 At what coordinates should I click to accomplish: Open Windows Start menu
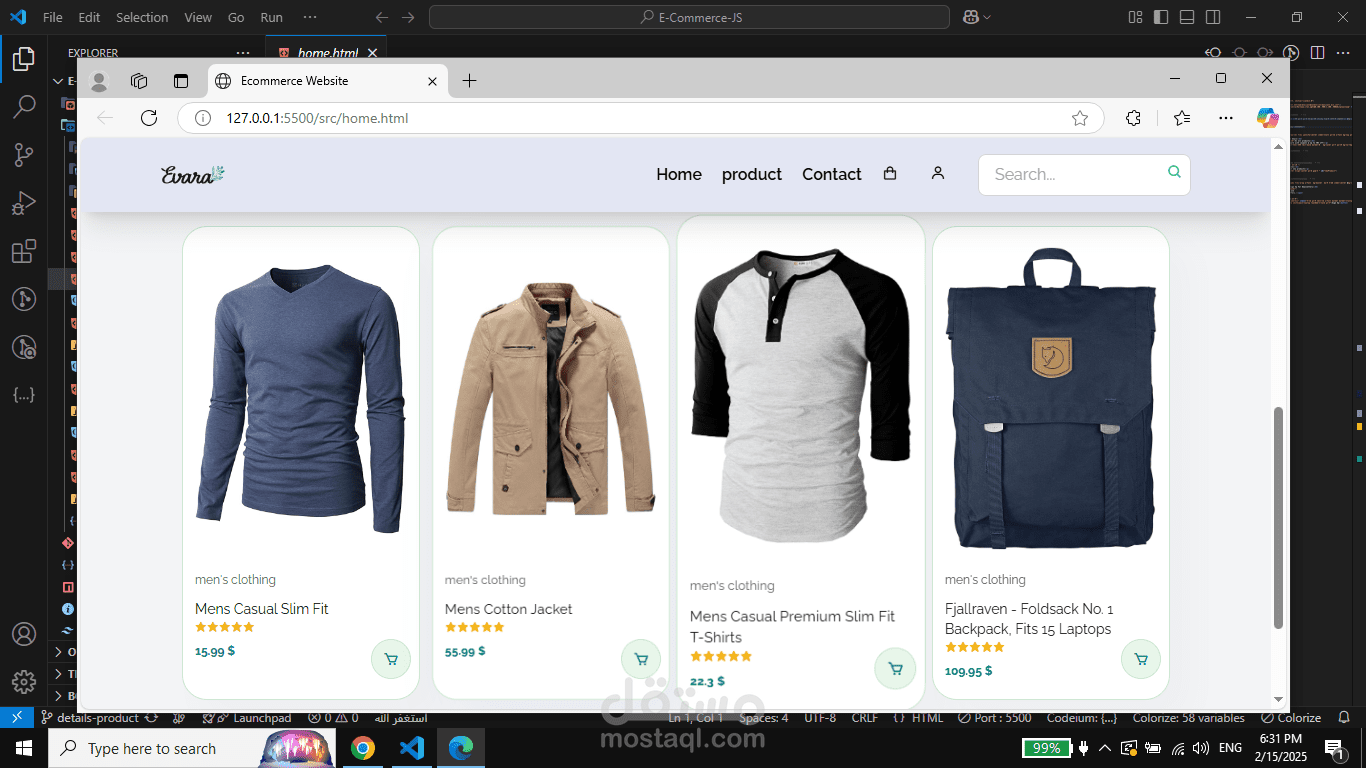coord(24,748)
